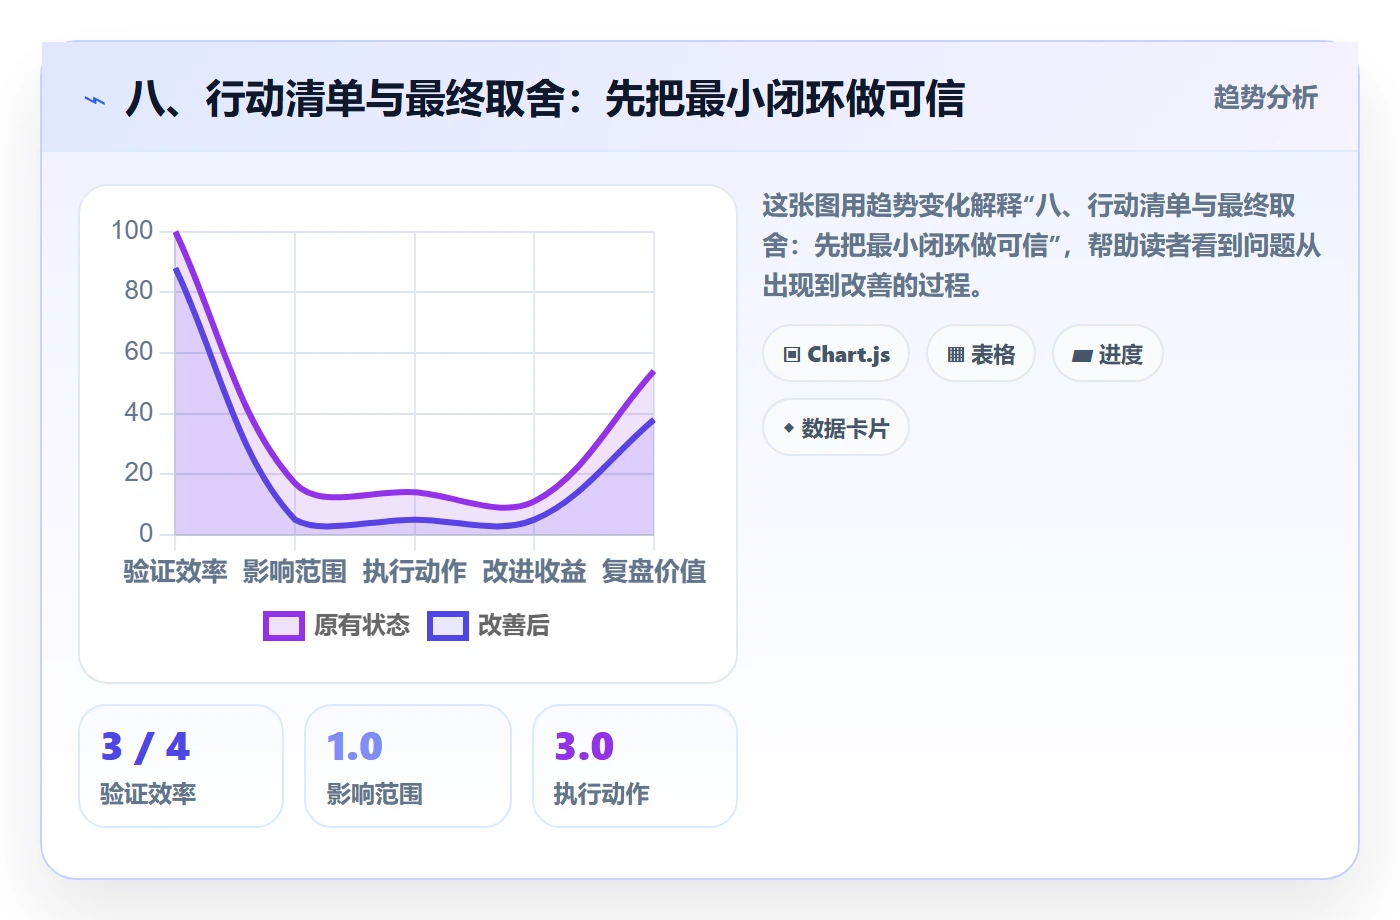Click the 20 y-axis tick label
Screen dimensions: 1400x920
139,473
